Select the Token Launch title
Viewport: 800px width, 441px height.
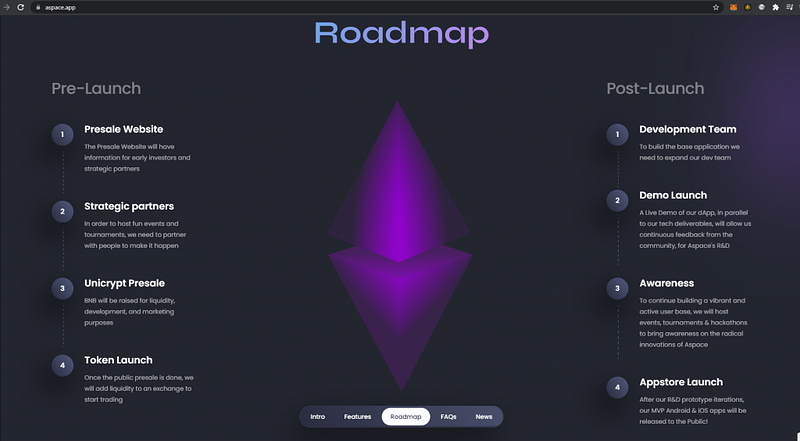tap(118, 360)
